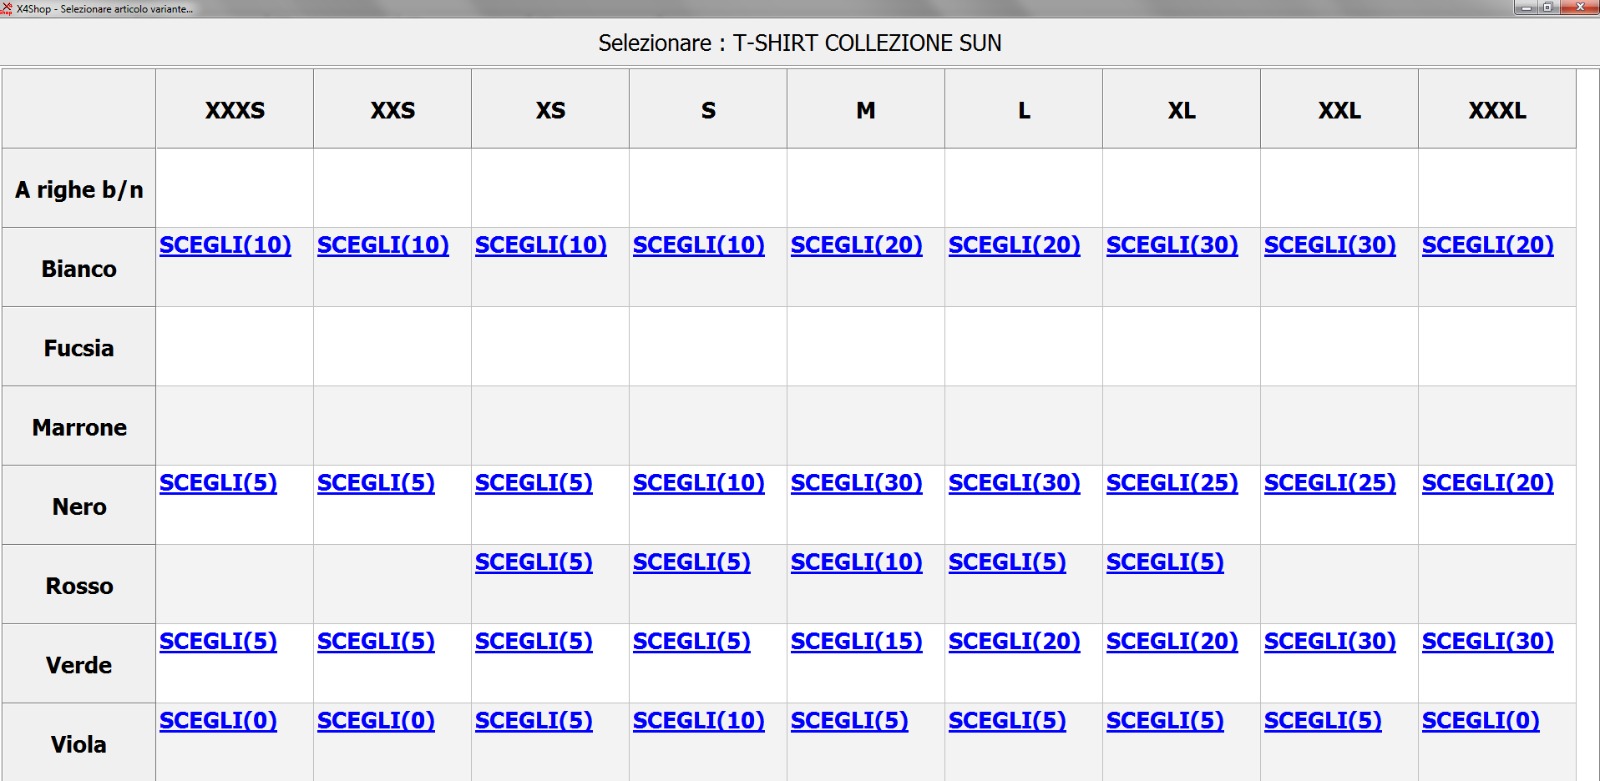The height and width of the screenshot is (781, 1600).
Task: Click the XL size column header
Action: 1181,110
